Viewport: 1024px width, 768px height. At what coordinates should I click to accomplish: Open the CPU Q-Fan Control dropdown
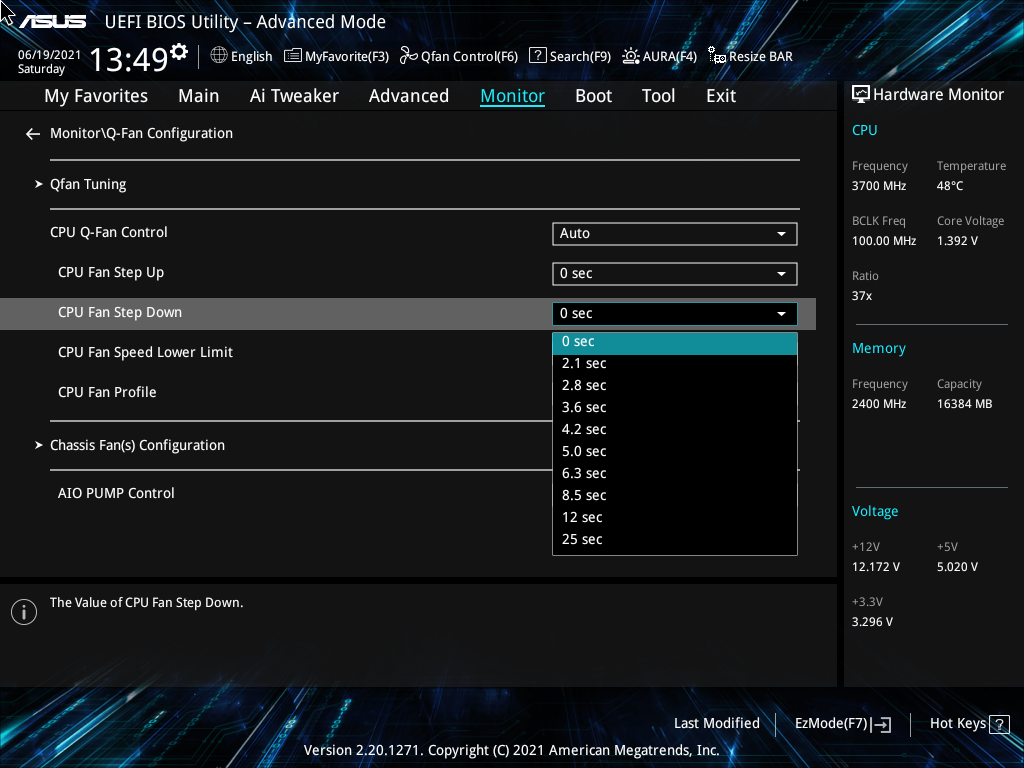pos(674,233)
